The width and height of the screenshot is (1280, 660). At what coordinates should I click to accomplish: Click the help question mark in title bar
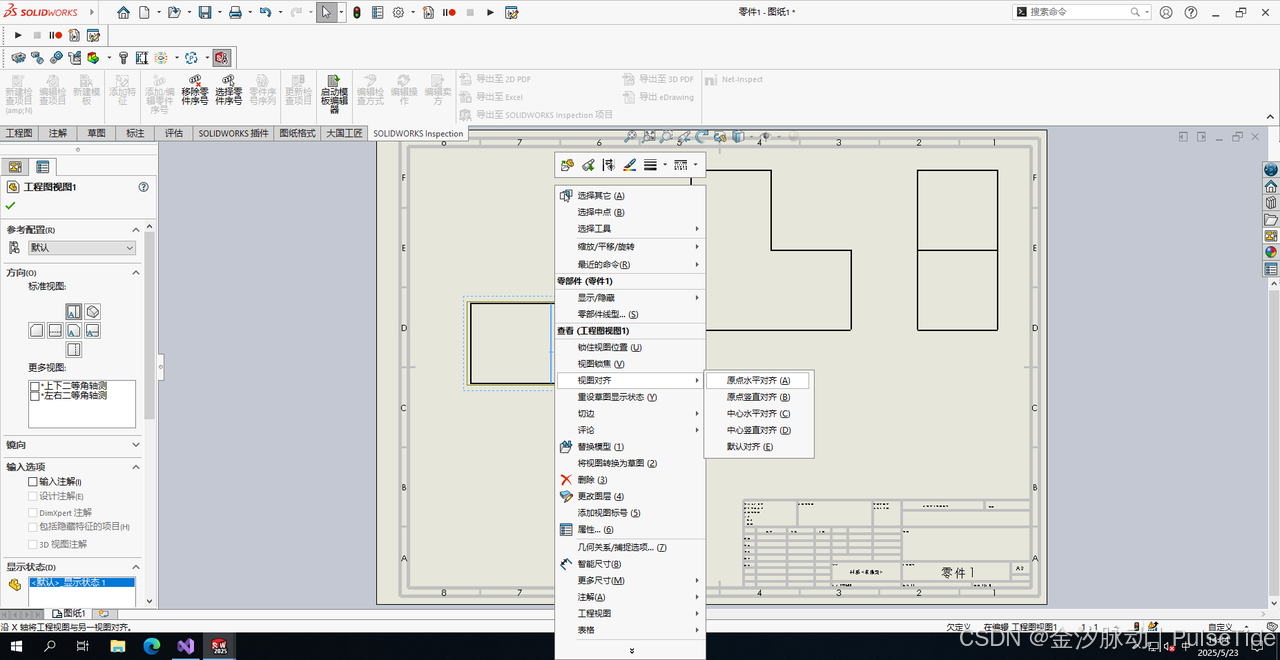coord(1191,12)
